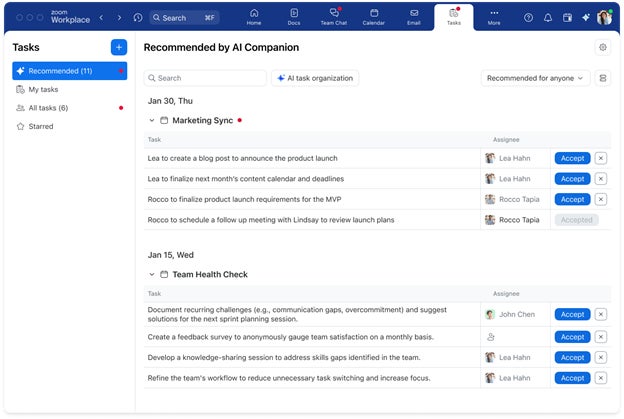Dismiss the knowledge-sharing session task
The height and width of the screenshot is (419, 624).
click(x=601, y=357)
